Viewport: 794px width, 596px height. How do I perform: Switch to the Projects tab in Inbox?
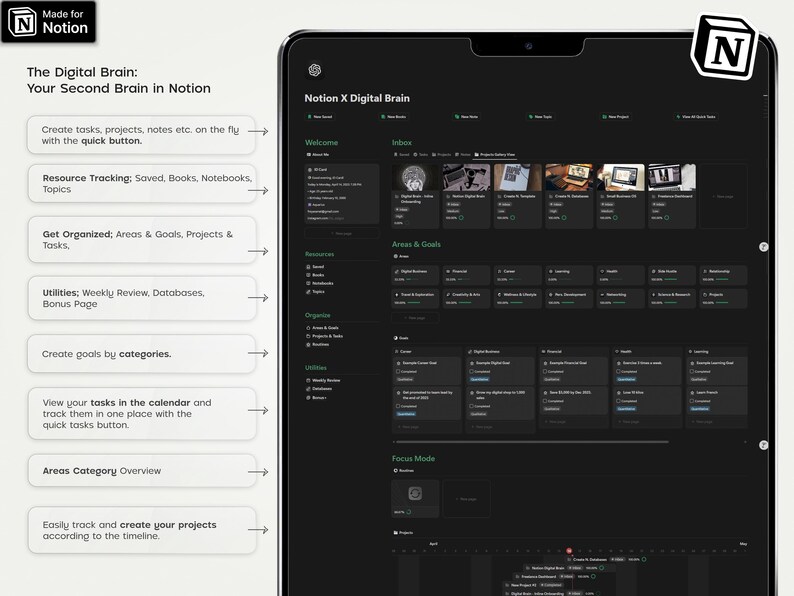coord(442,154)
